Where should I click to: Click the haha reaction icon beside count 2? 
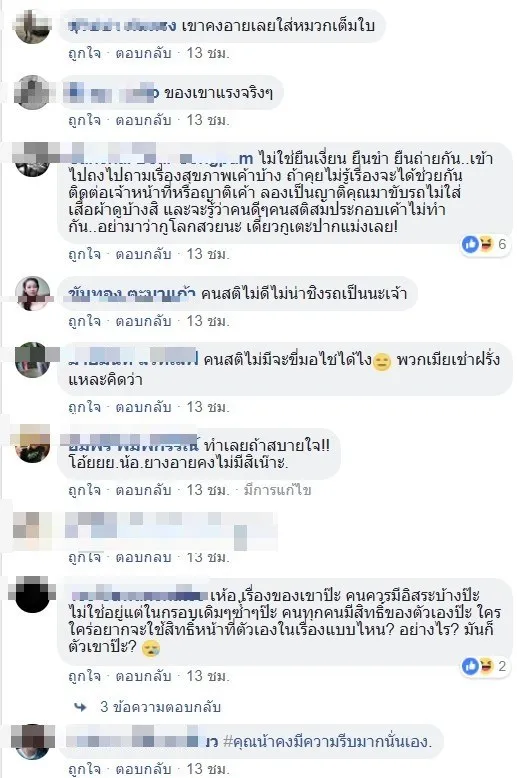pyautogui.click(x=486, y=666)
